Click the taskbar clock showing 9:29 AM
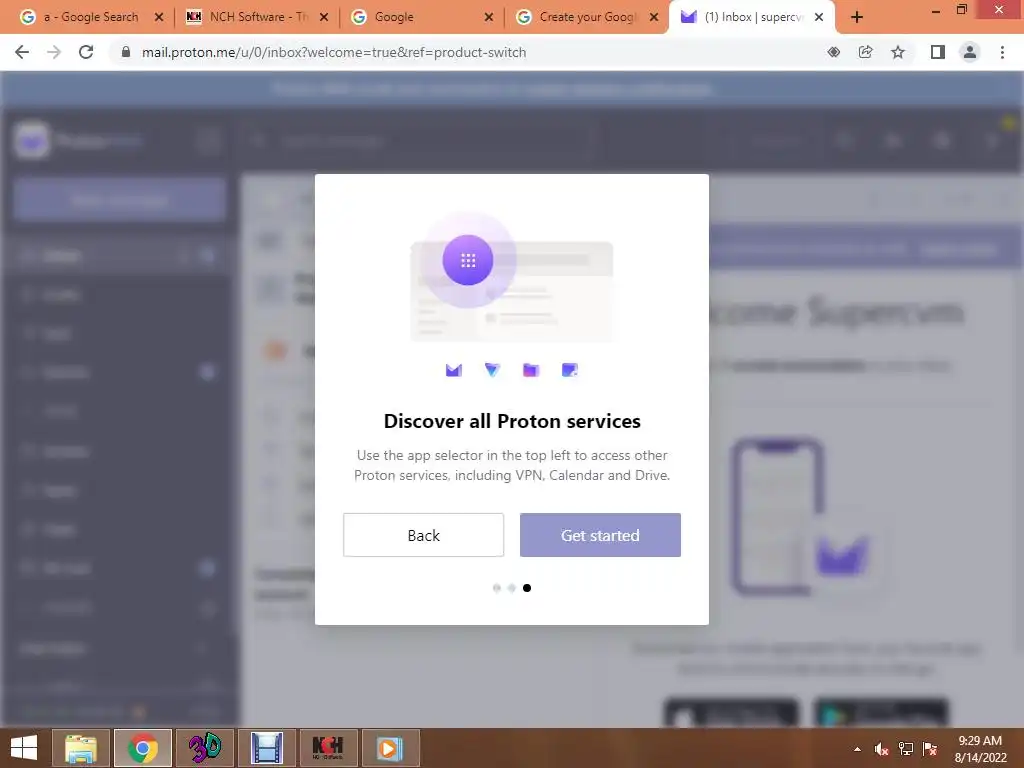 (980, 749)
